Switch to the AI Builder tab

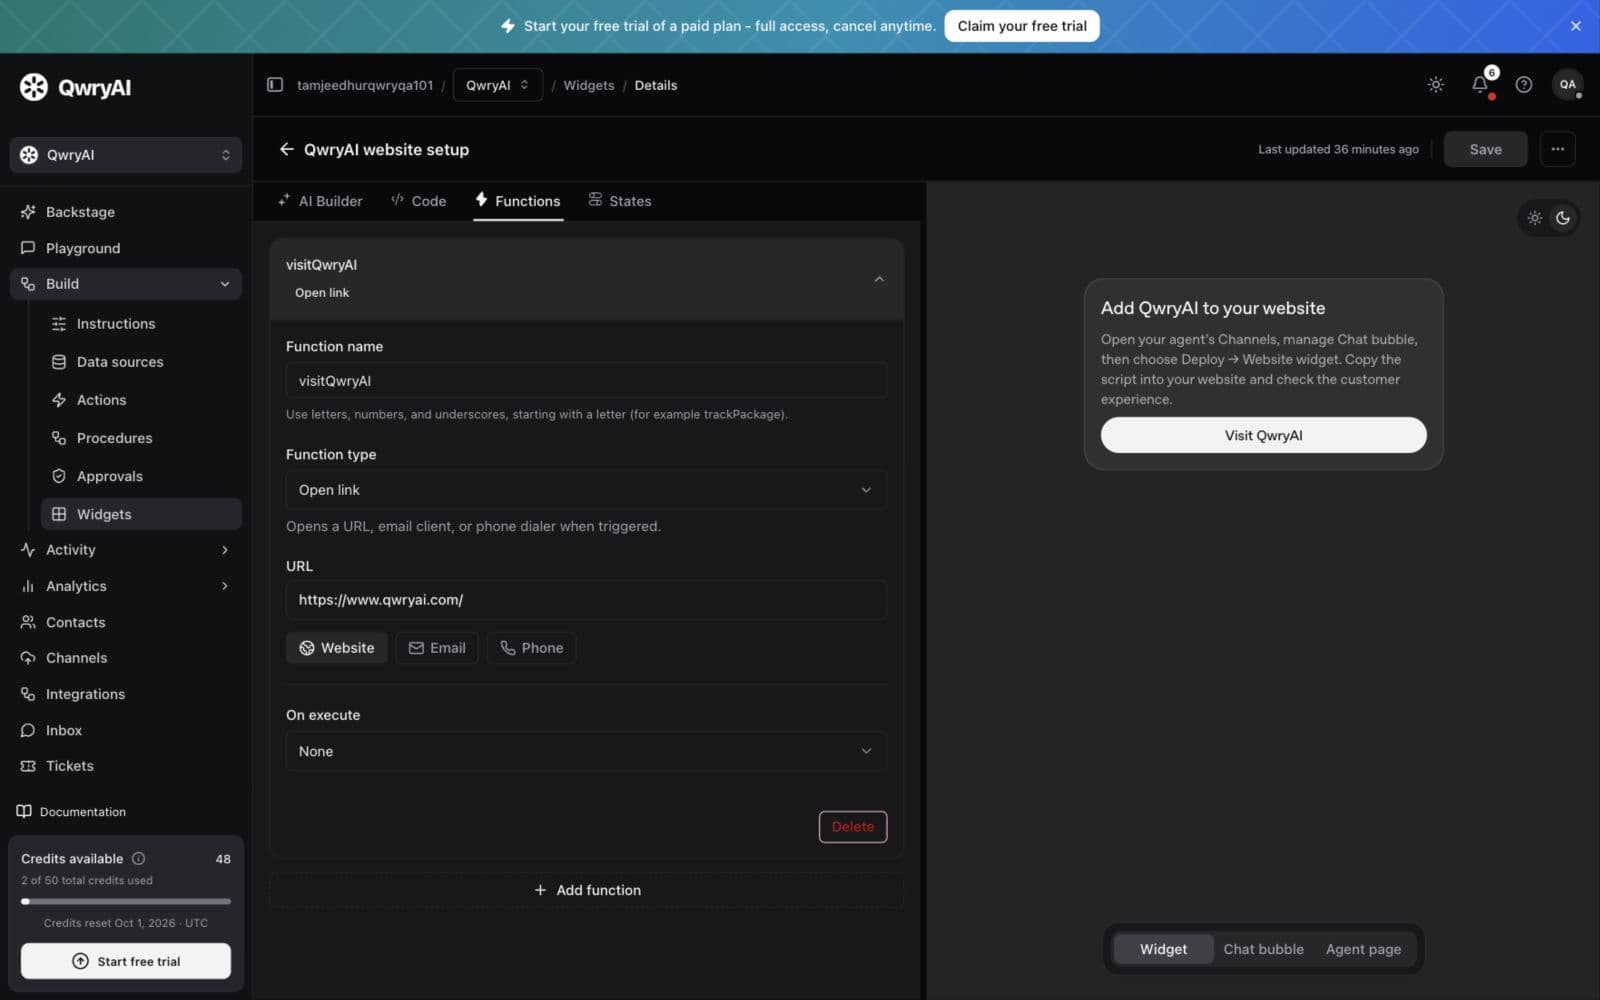(x=320, y=201)
